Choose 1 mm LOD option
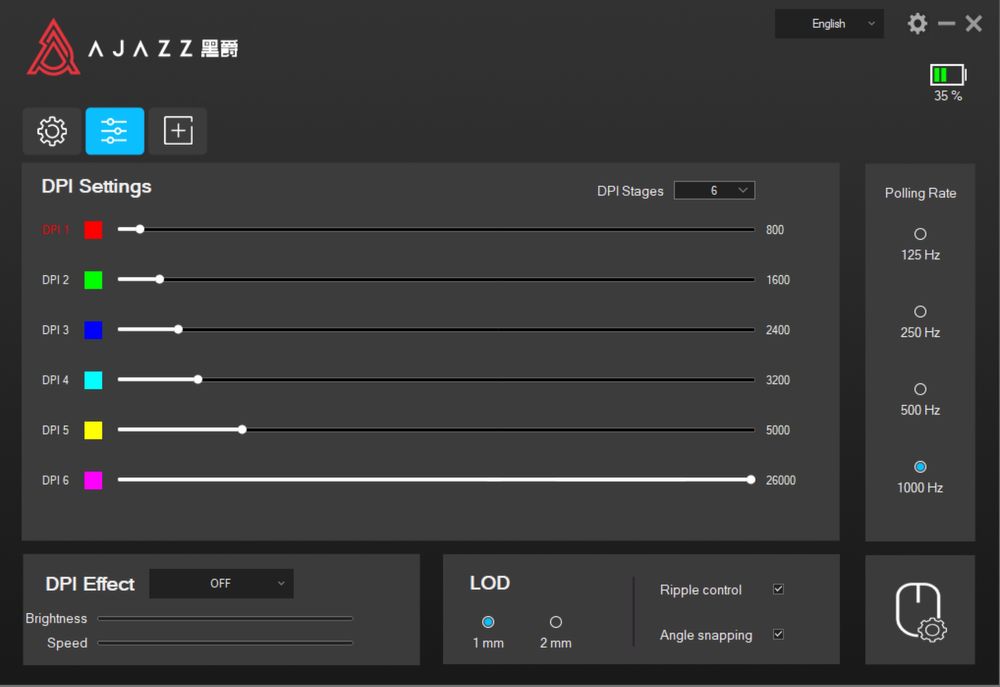1000x687 pixels. click(x=488, y=622)
